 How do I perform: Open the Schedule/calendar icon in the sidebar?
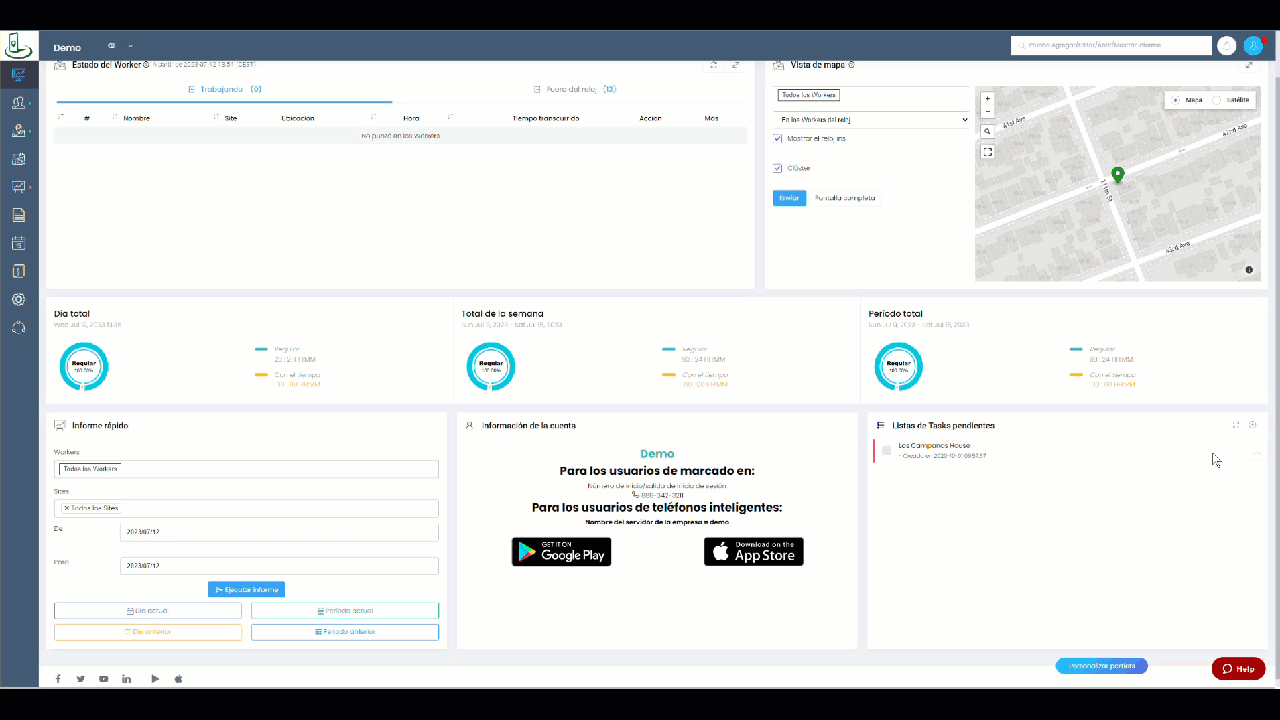point(18,242)
